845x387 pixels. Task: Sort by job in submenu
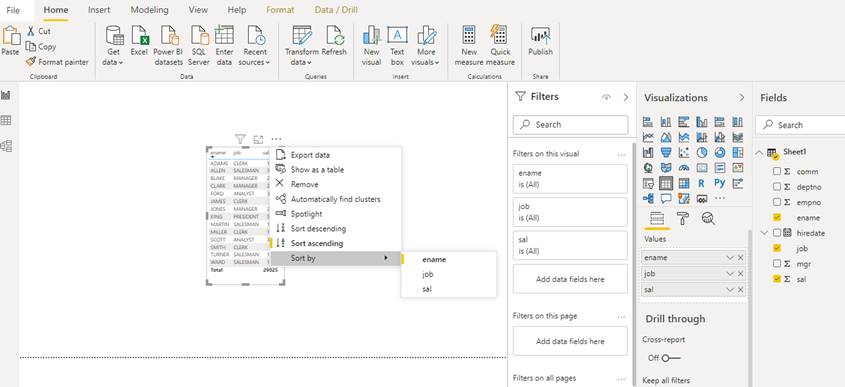point(428,274)
